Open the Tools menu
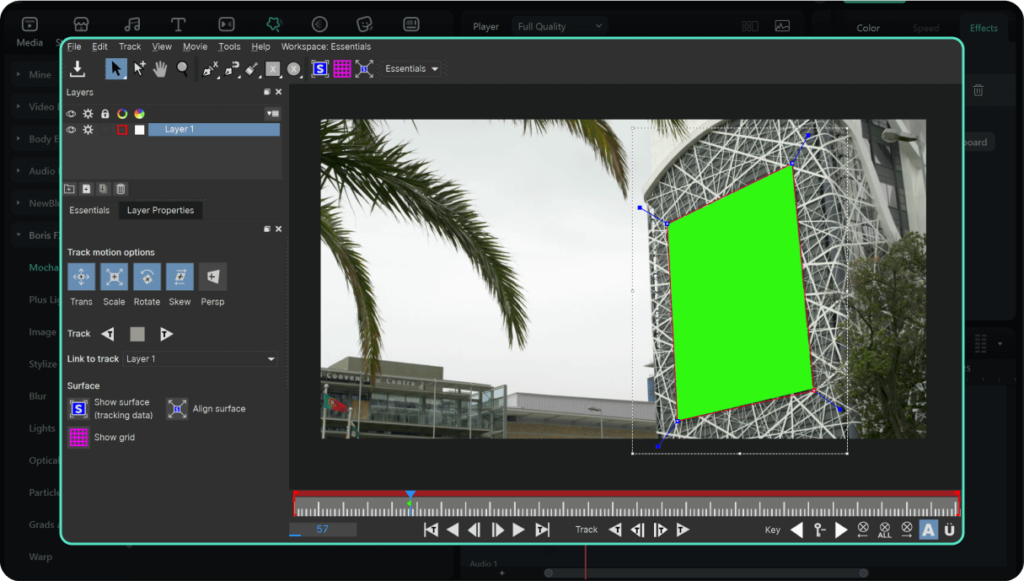The image size is (1024, 581). tap(229, 47)
